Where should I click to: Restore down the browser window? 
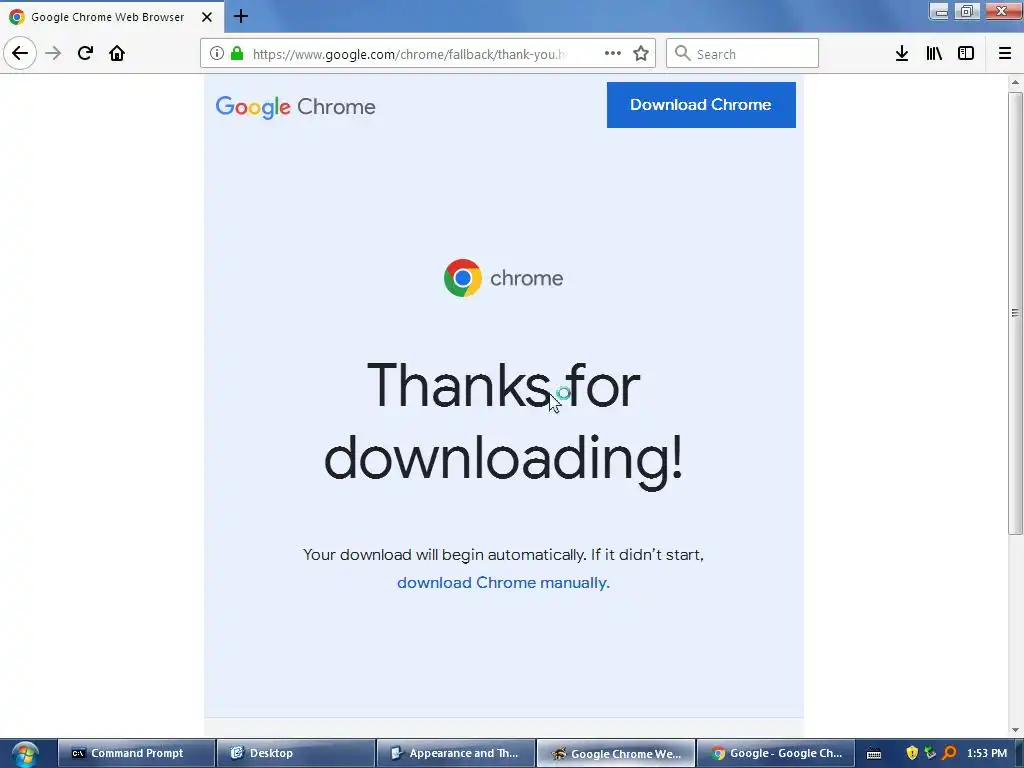(x=967, y=11)
